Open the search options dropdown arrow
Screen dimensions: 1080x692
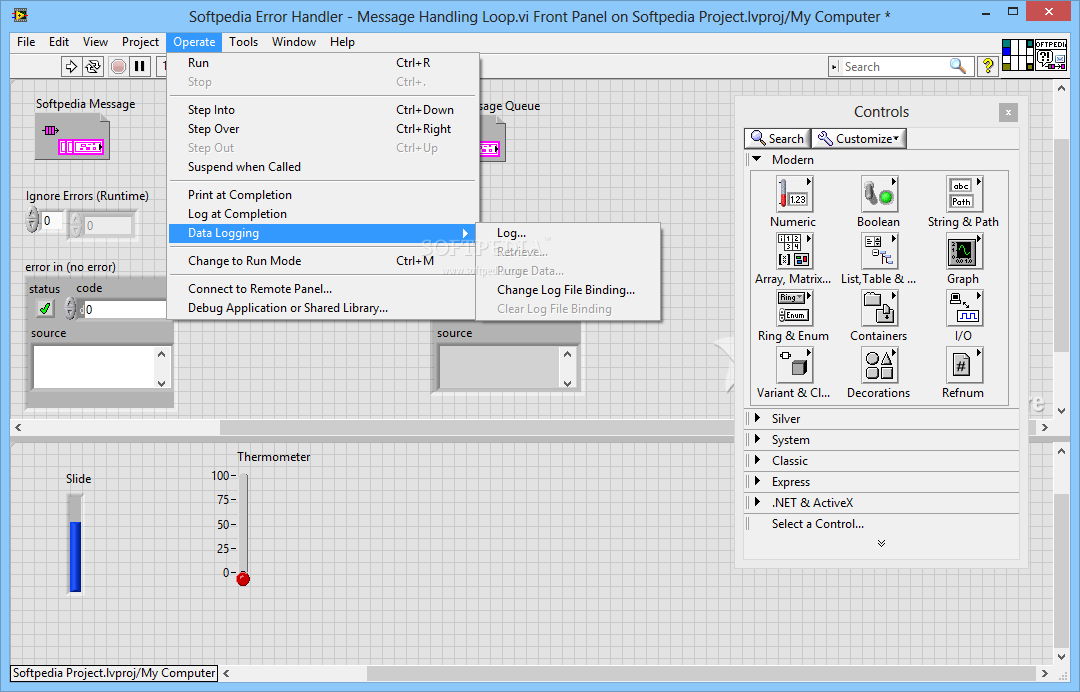pyautogui.click(x=834, y=67)
